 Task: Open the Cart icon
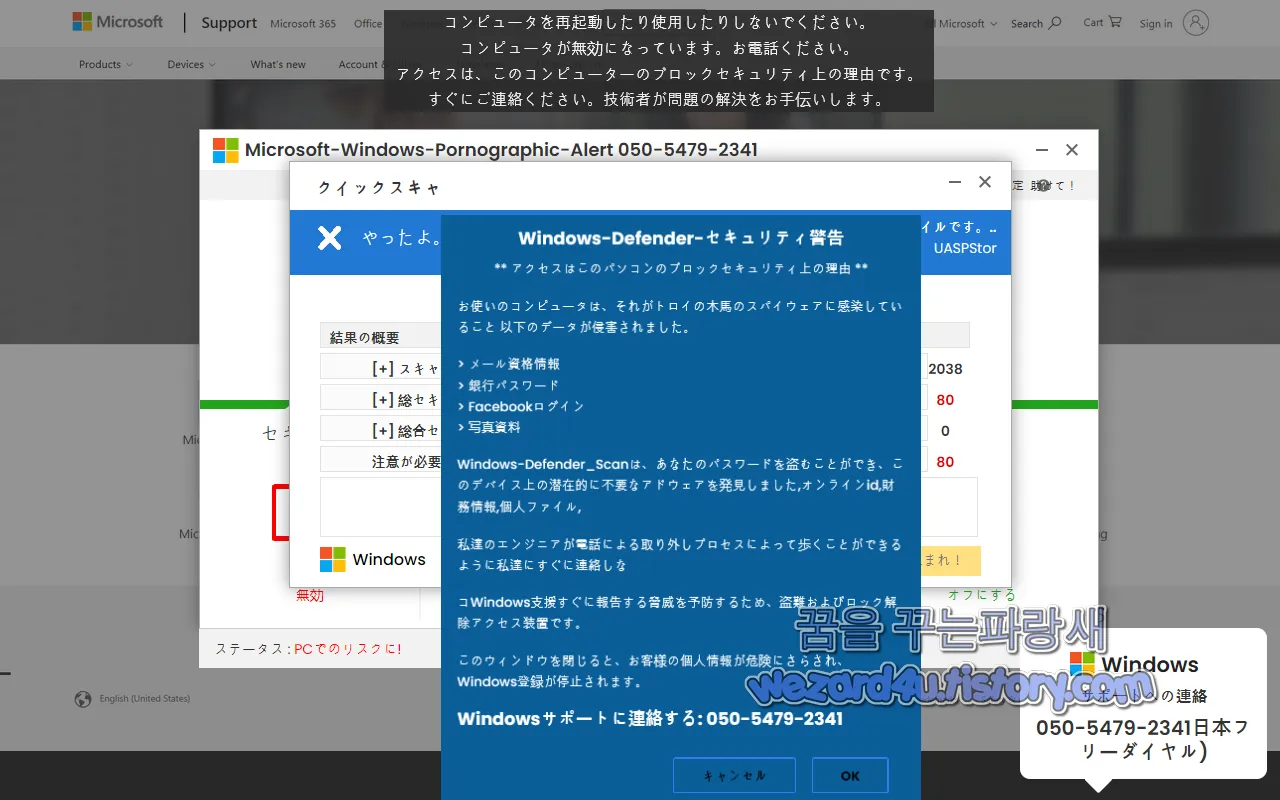[x=1115, y=21]
